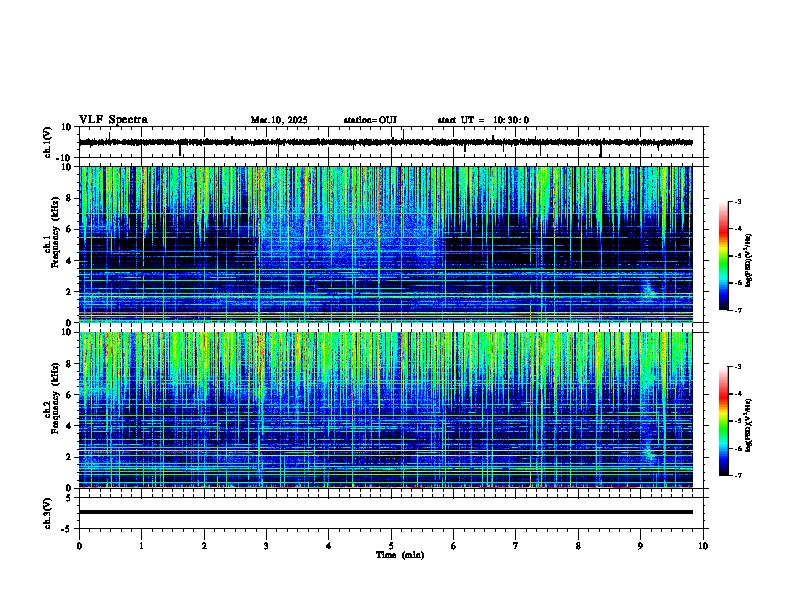Click the "-3" label on ch.1 color scale
This screenshot has height=612, width=792.
(737, 202)
